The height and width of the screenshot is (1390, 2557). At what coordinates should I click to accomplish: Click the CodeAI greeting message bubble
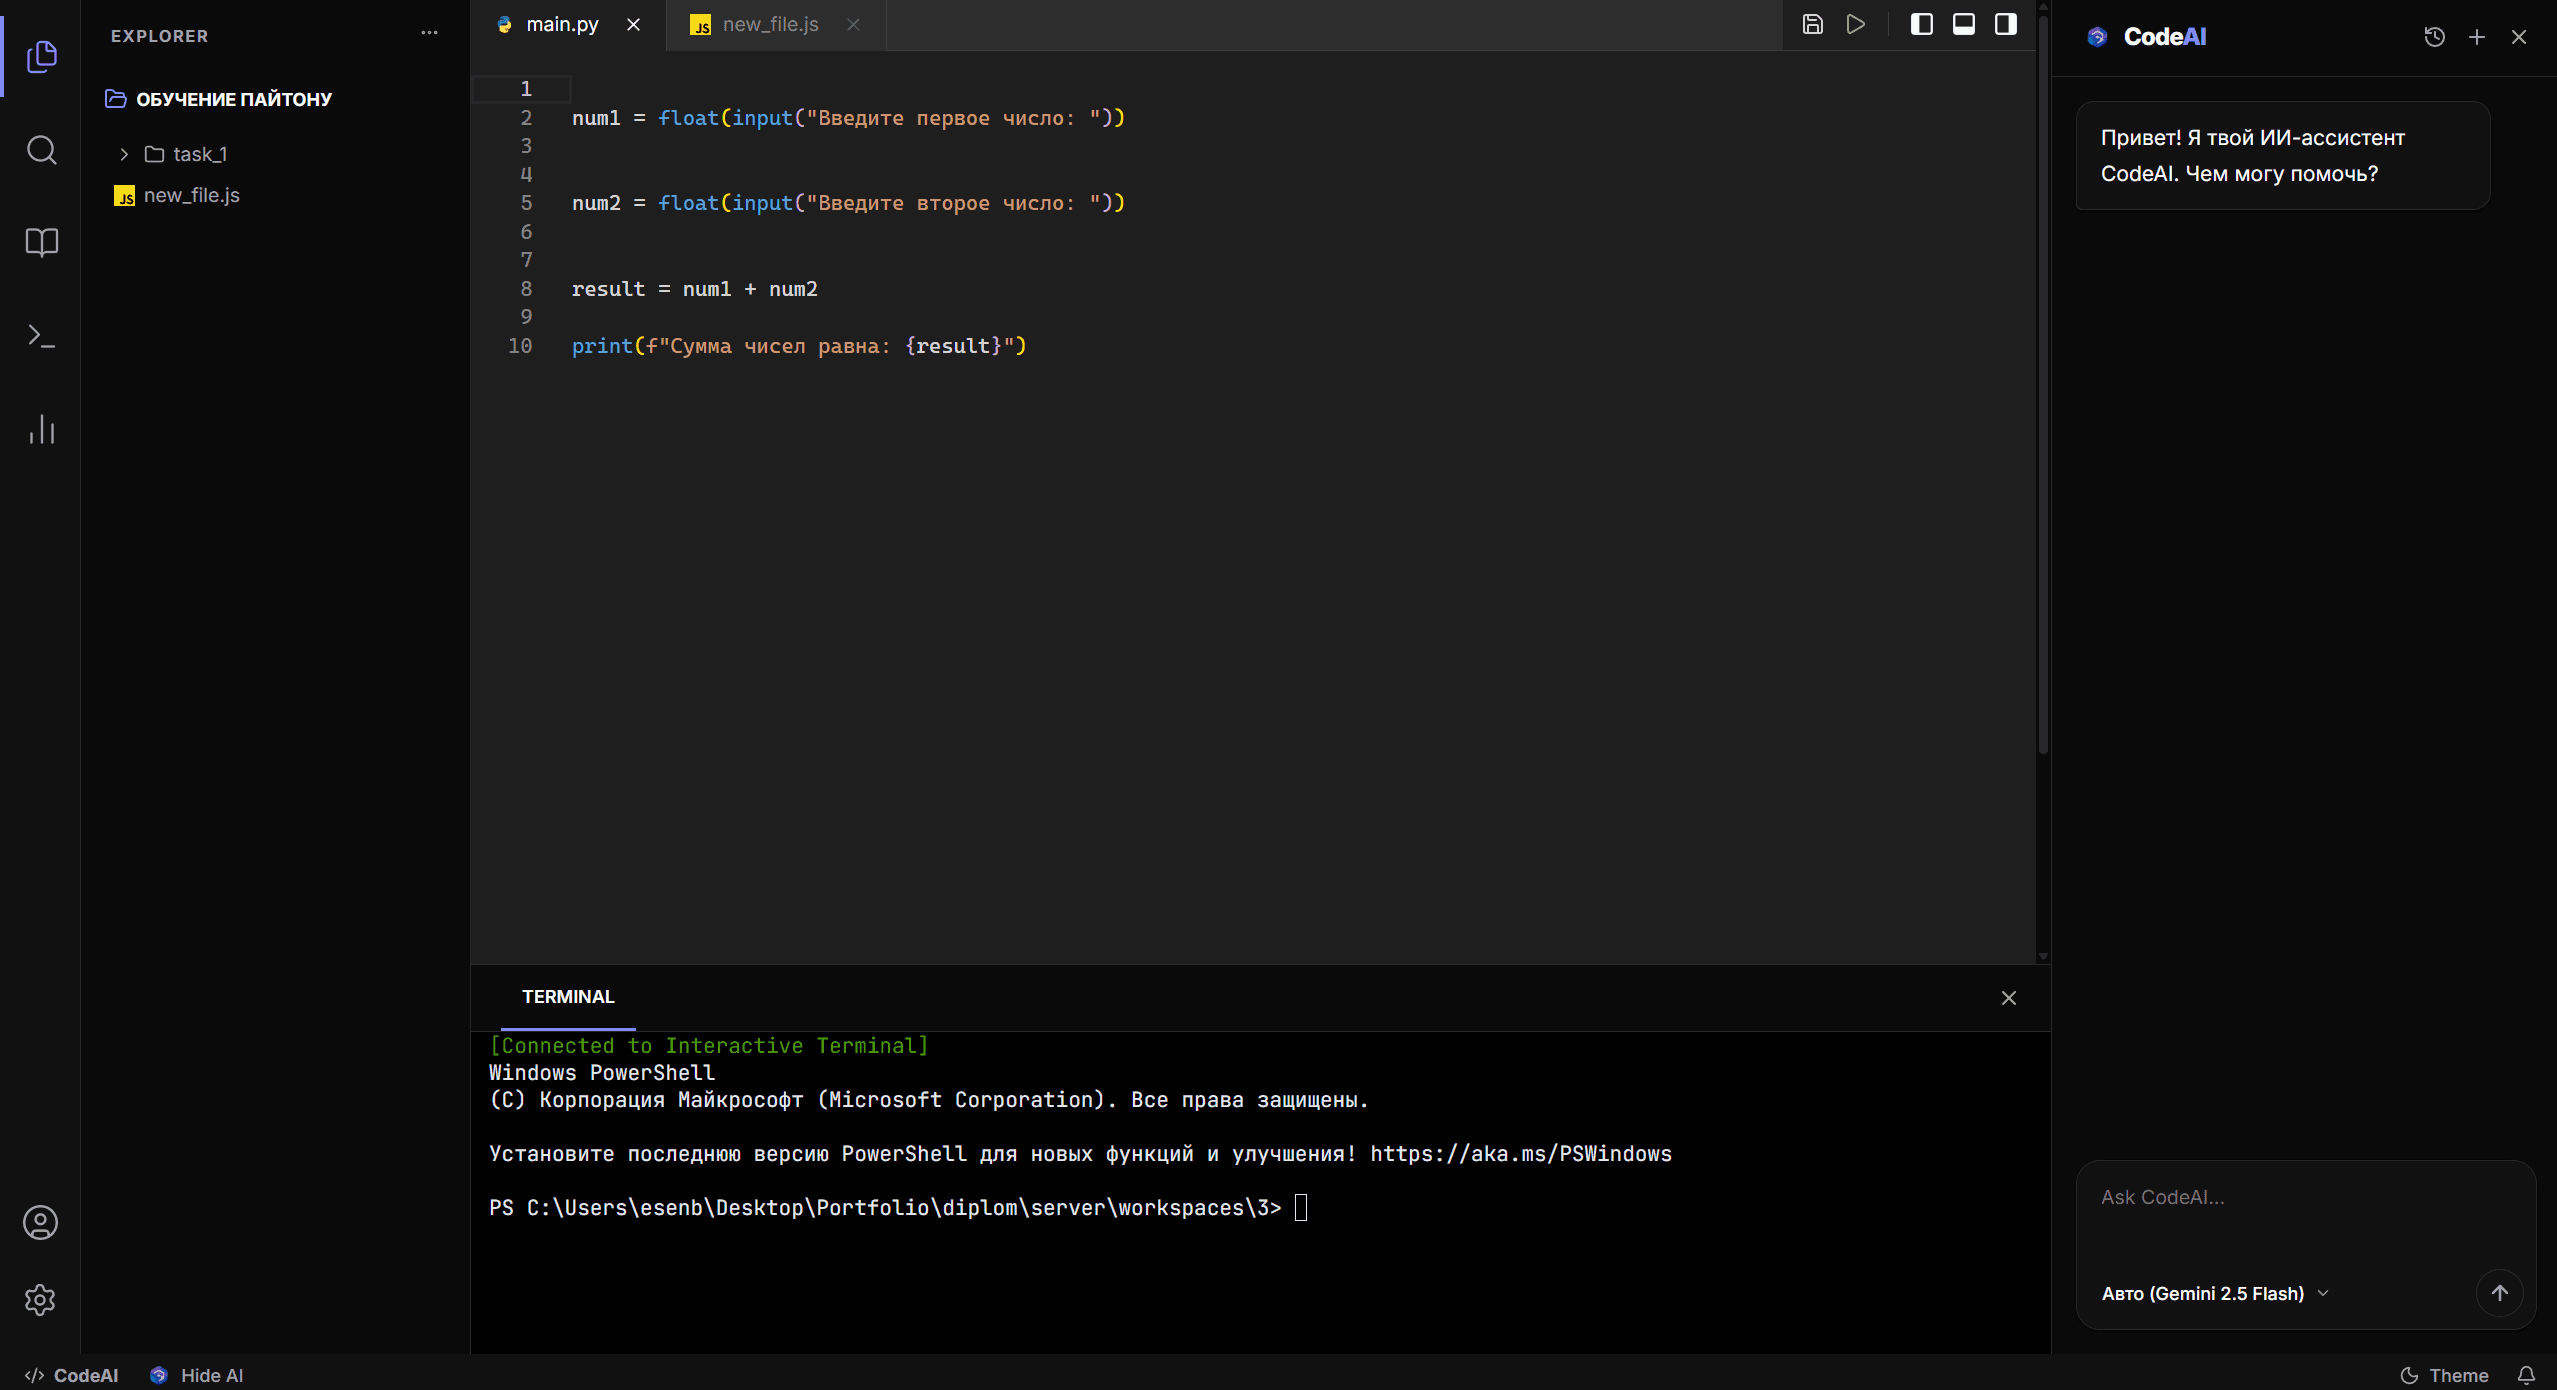[x=2283, y=156]
